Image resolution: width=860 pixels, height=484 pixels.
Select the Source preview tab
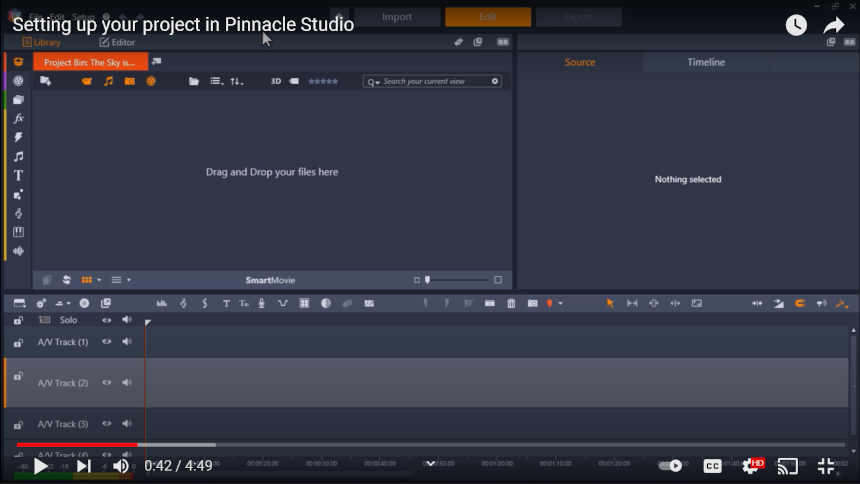pos(580,62)
